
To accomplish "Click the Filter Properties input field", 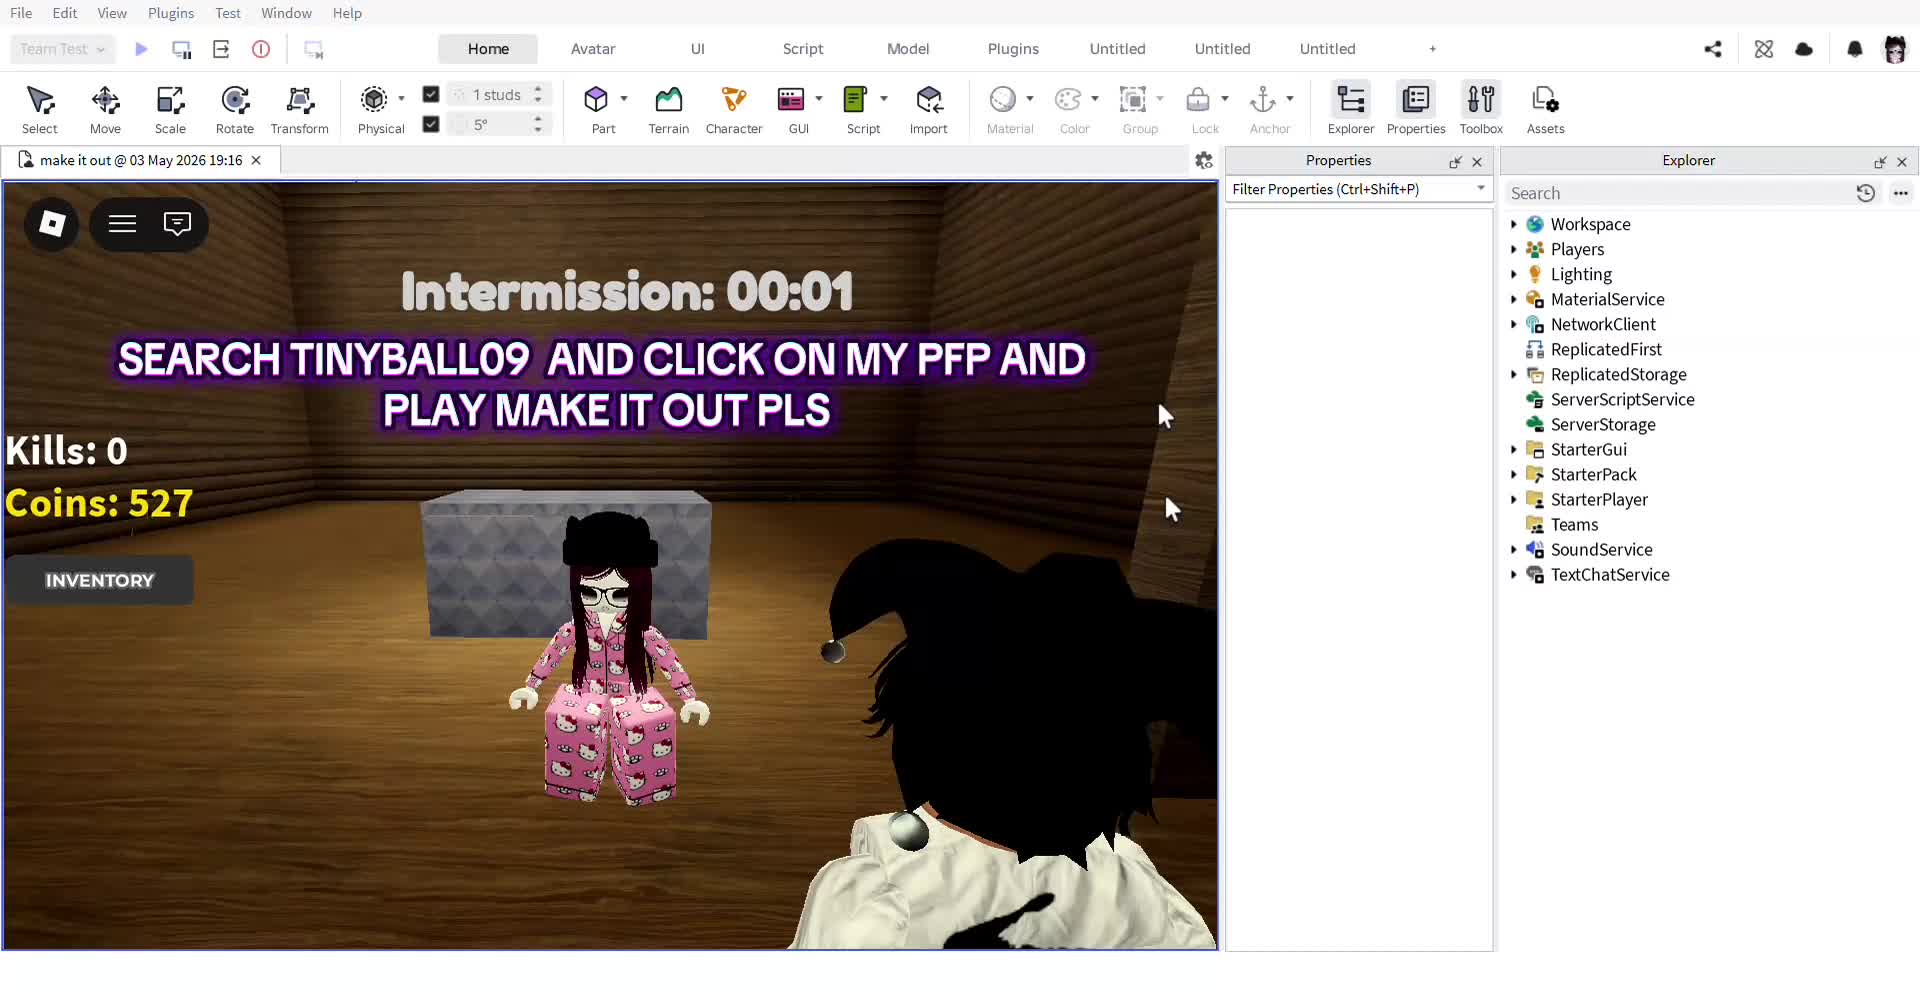I will click(x=1350, y=189).
